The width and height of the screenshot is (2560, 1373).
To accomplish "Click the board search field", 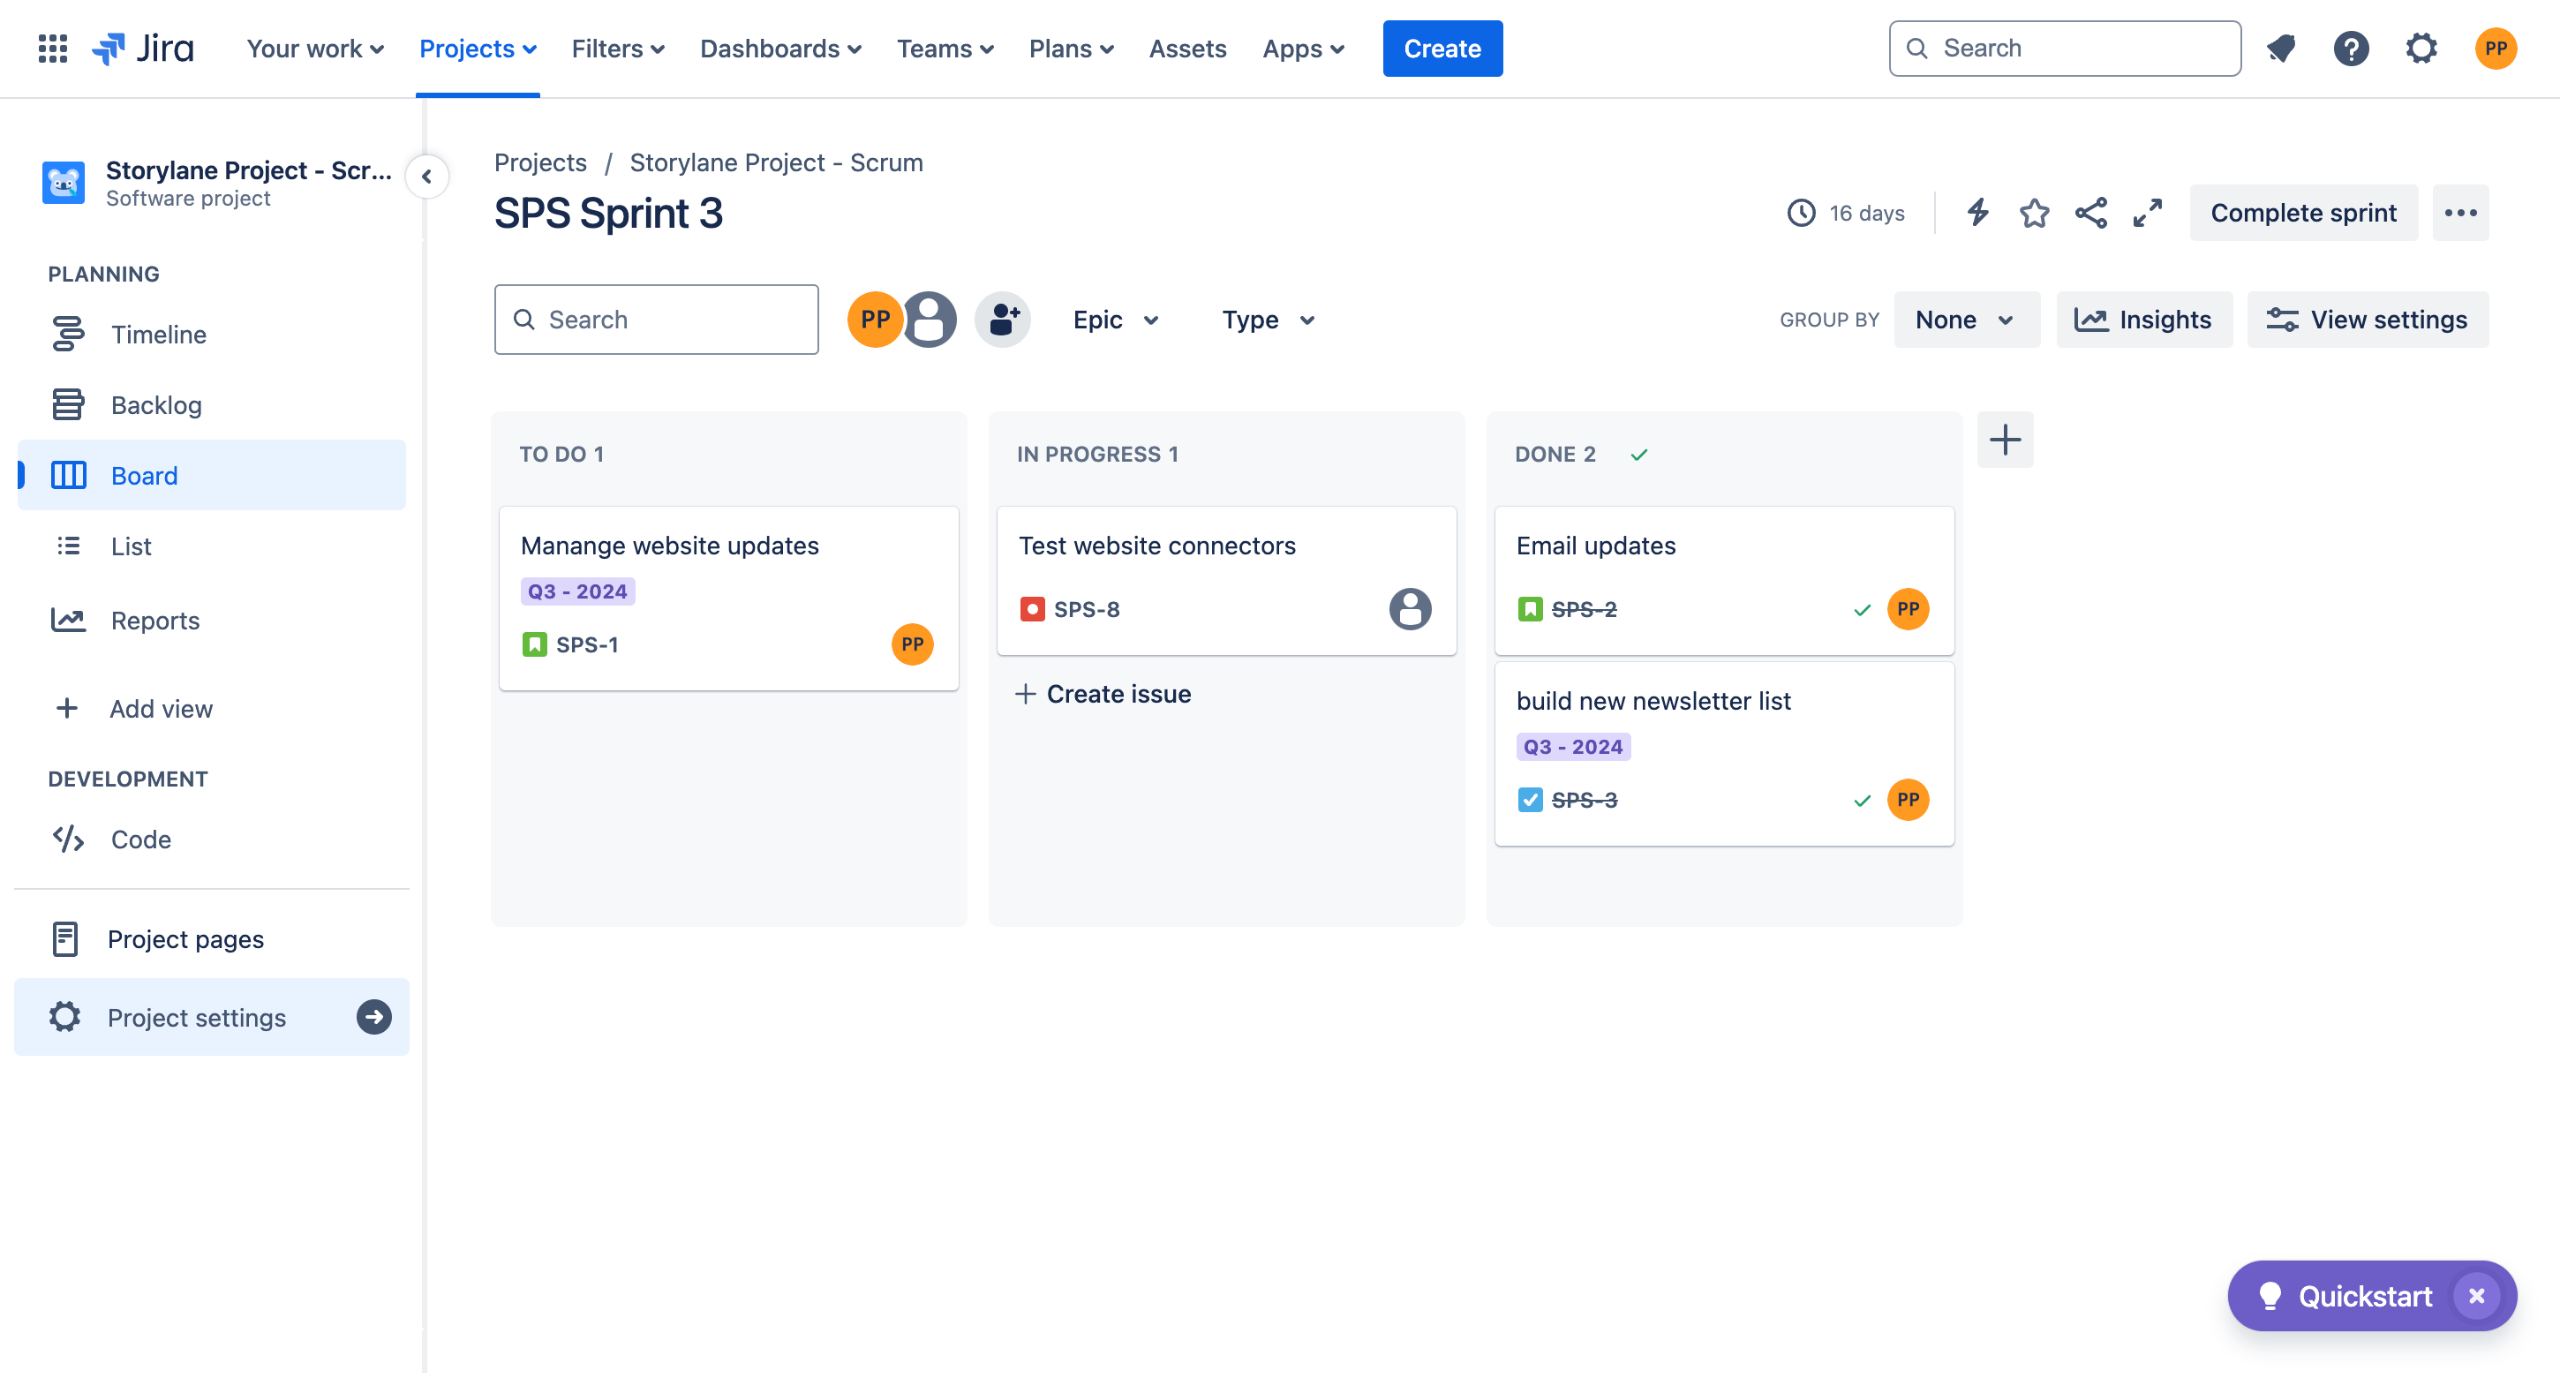I will [x=656, y=320].
